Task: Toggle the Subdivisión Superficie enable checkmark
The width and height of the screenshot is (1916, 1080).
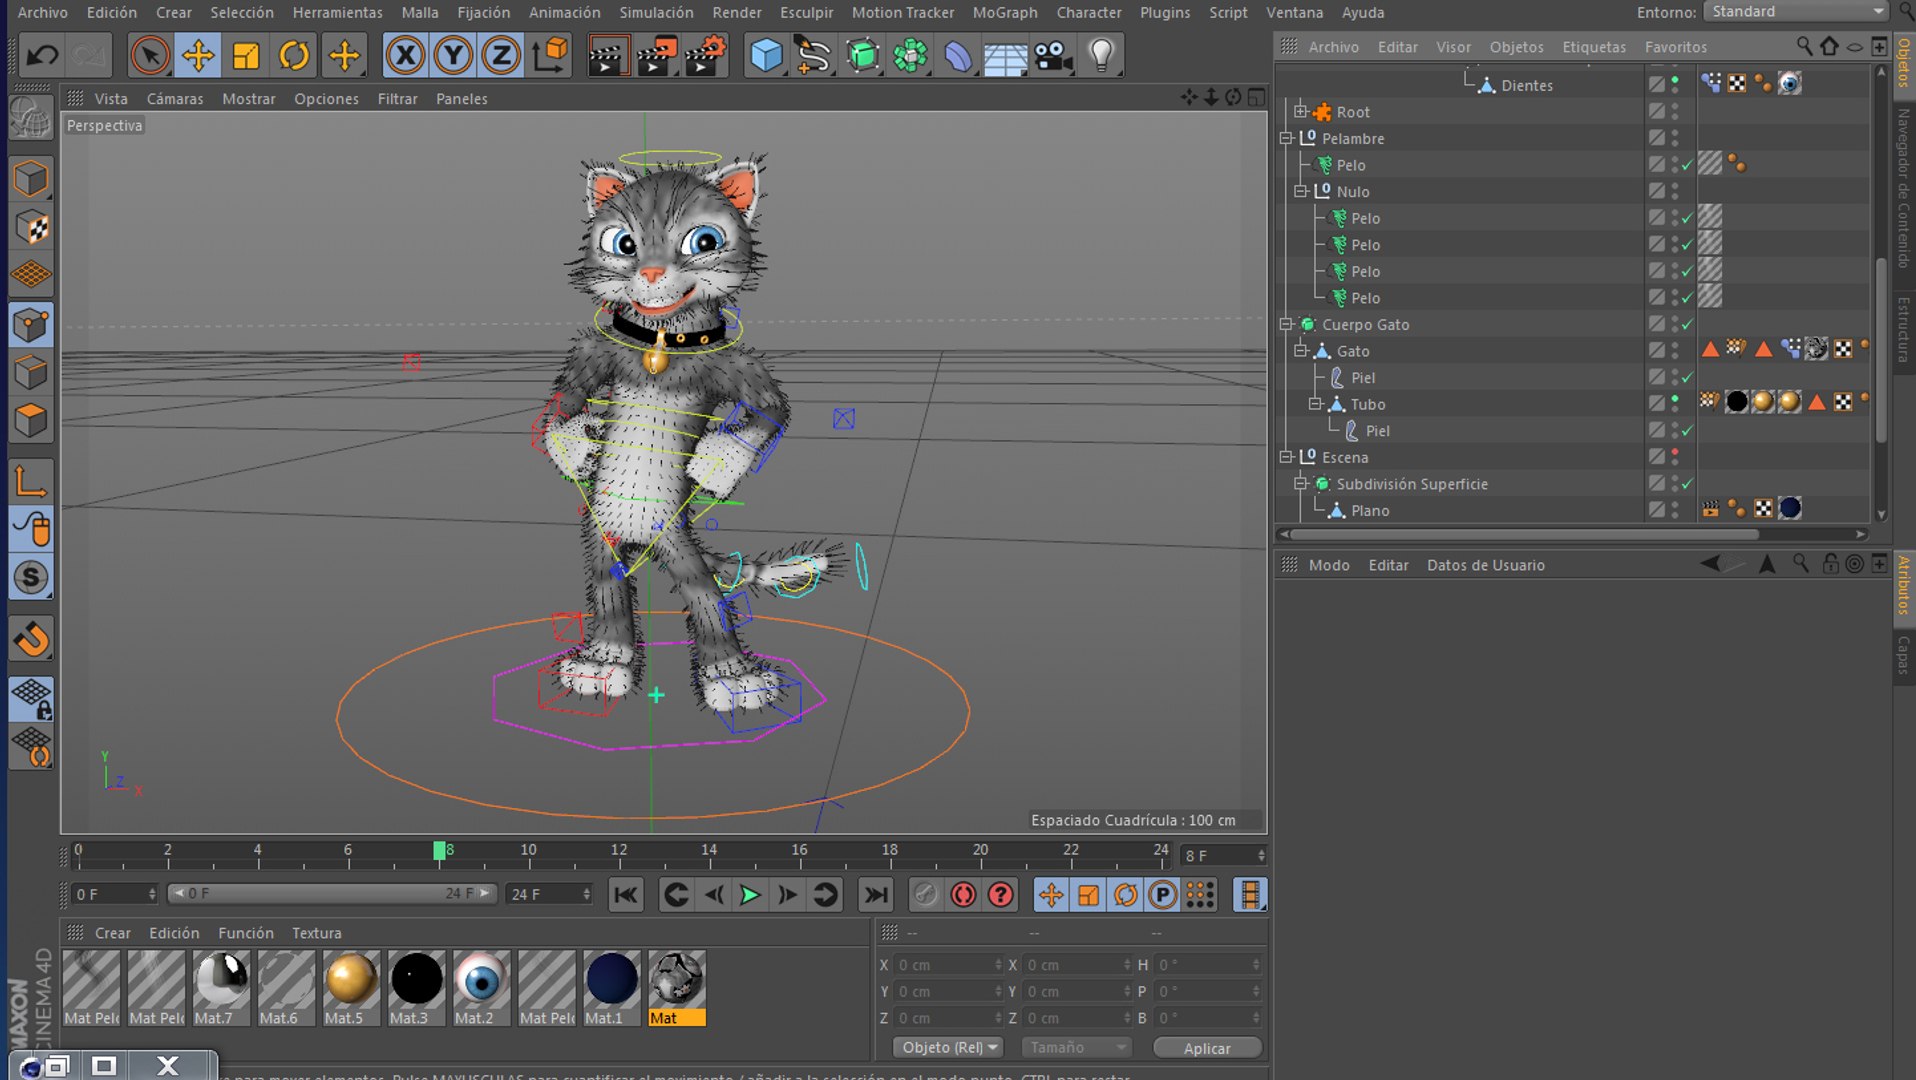Action: 1688,484
